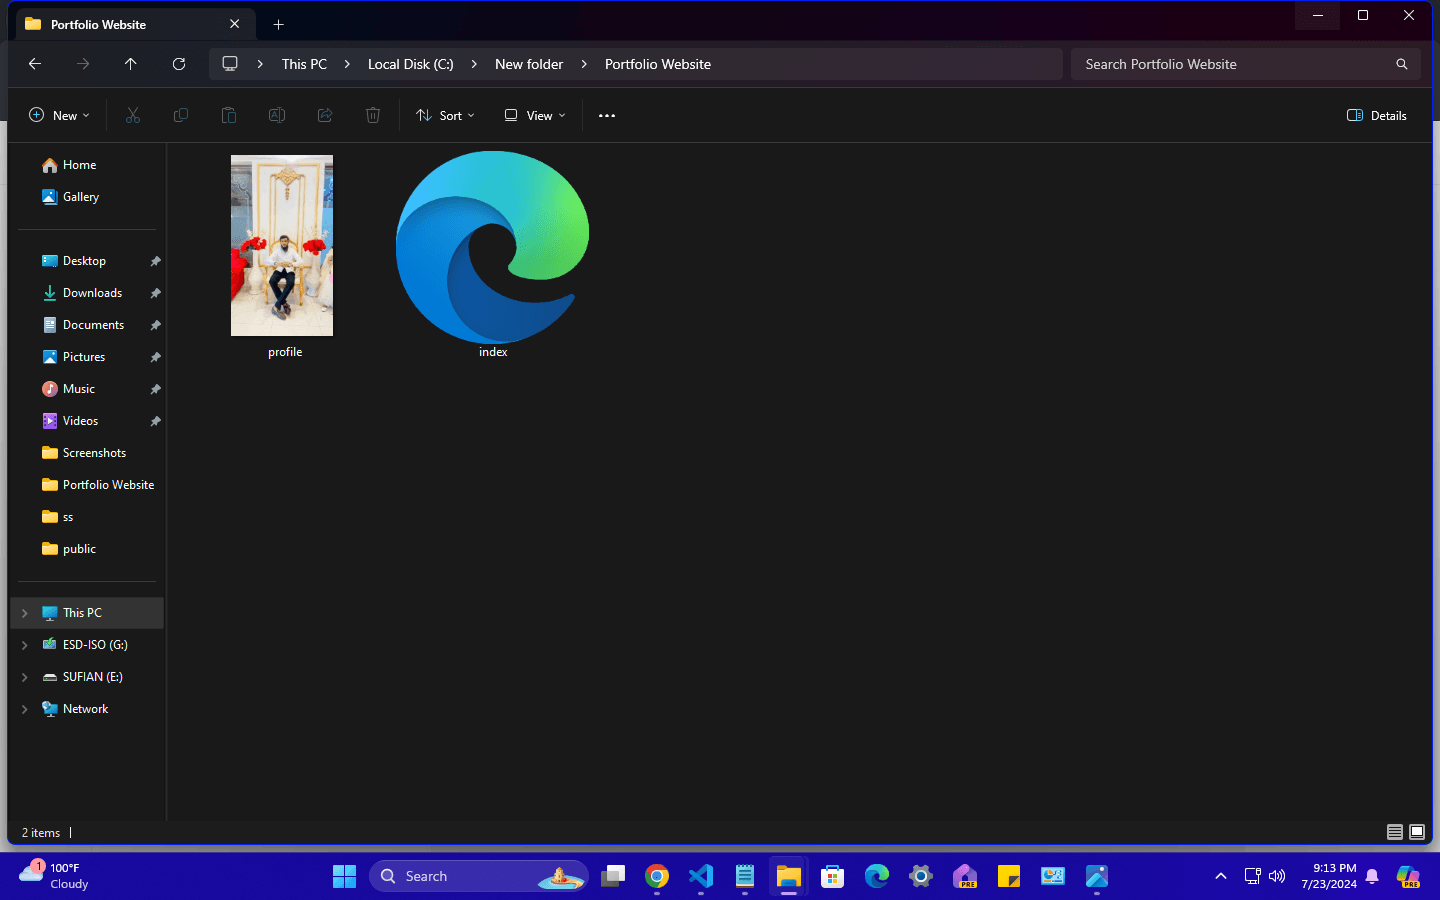The width and height of the screenshot is (1440, 900).
Task: Click the PC monitor icon in address bar
Action: coord(230,64)
